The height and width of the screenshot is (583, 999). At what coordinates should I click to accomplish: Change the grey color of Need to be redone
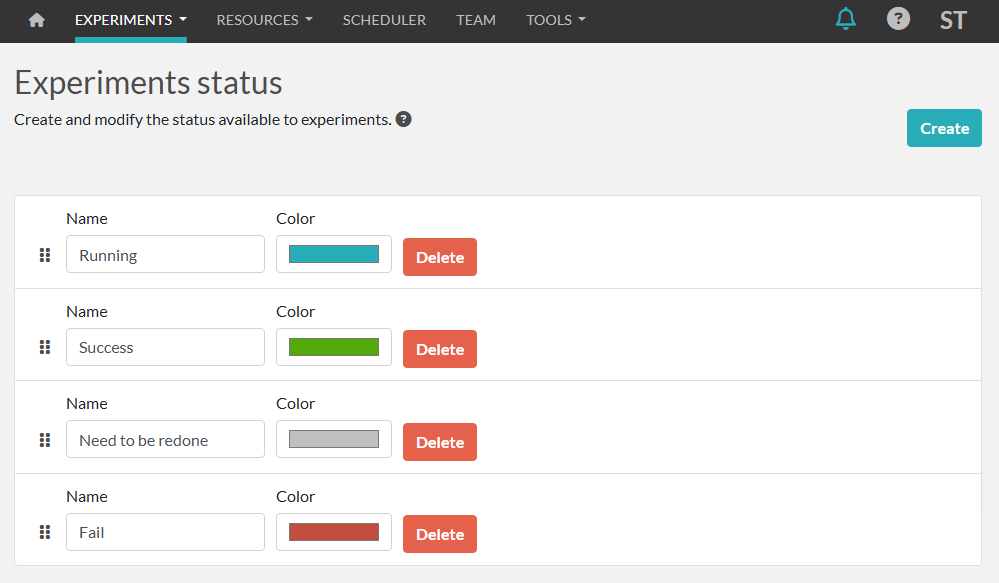click(x=334, y=439)
